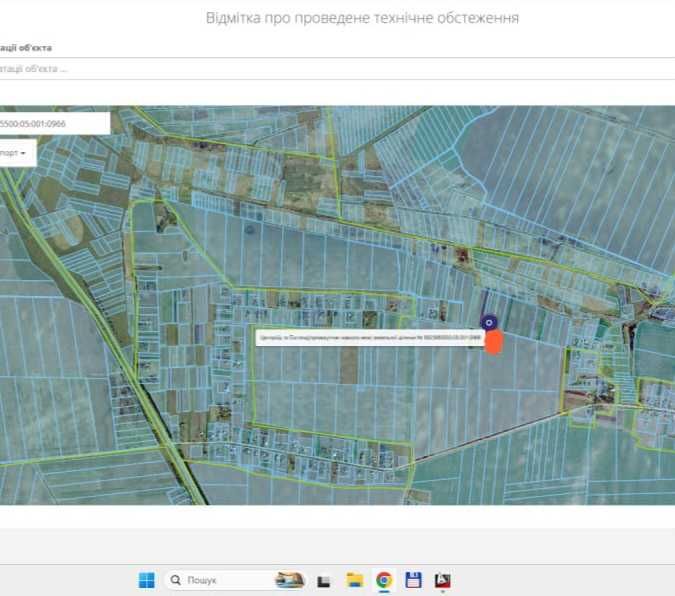Click the object location field label
The height and width of the screenshot is (596, 675).
point(26,47)
